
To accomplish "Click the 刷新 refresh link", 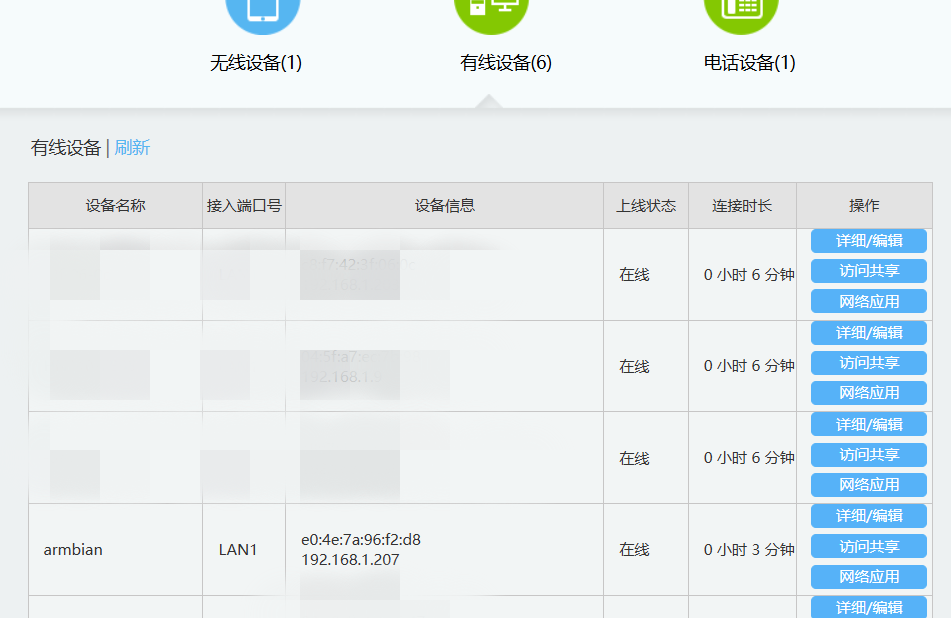I will click(132, 148).
